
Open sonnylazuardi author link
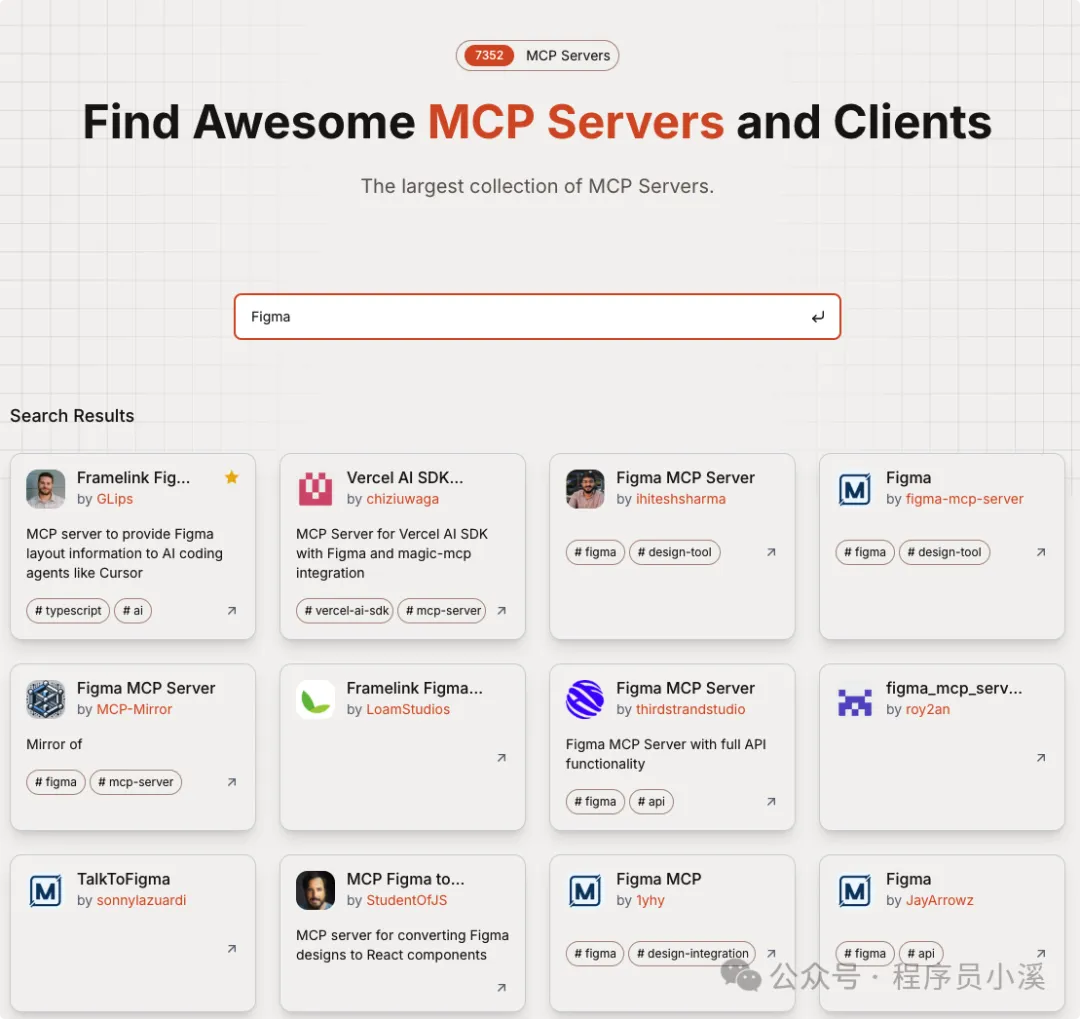coord(141,900)
